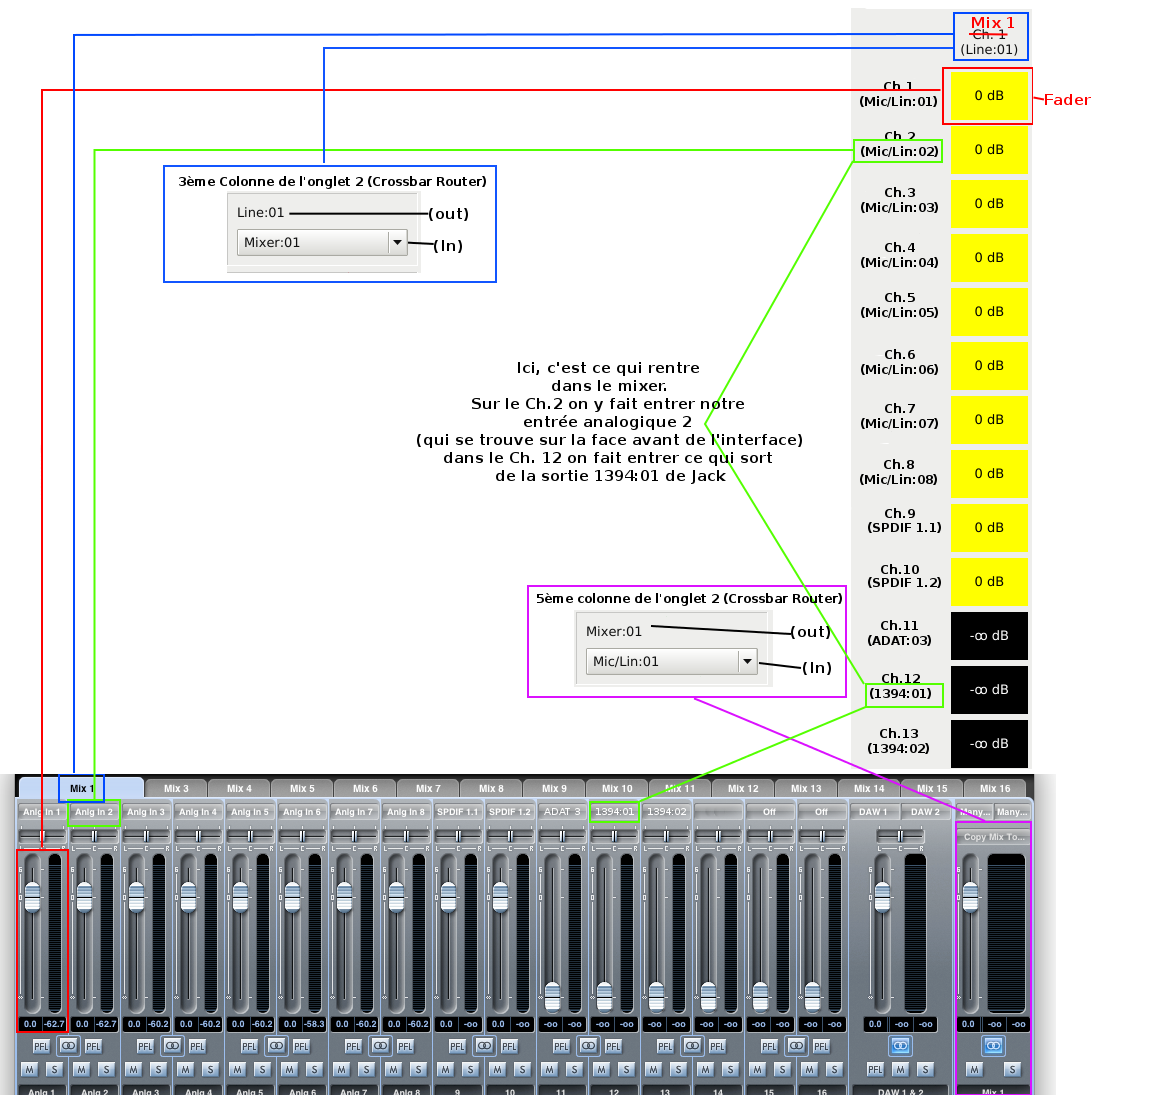
Task: Switch to the Mix 14 tab
Action: click(x=869, y=788)
